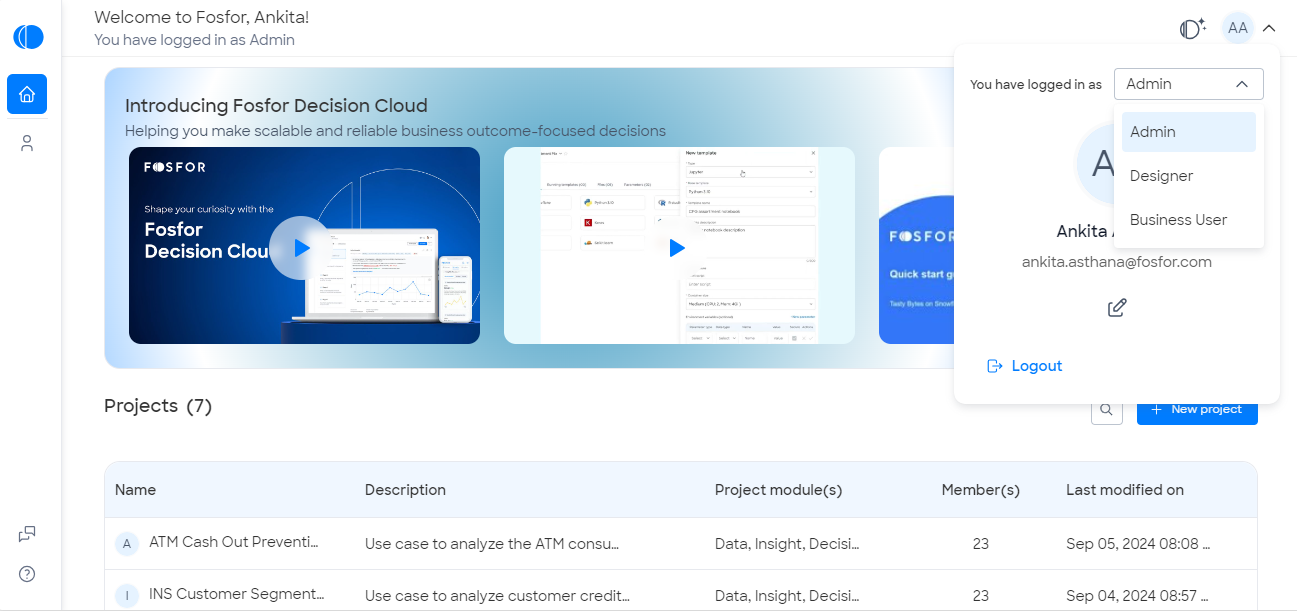Click the Fosfor logo in sidebar

tap(28, 37)
